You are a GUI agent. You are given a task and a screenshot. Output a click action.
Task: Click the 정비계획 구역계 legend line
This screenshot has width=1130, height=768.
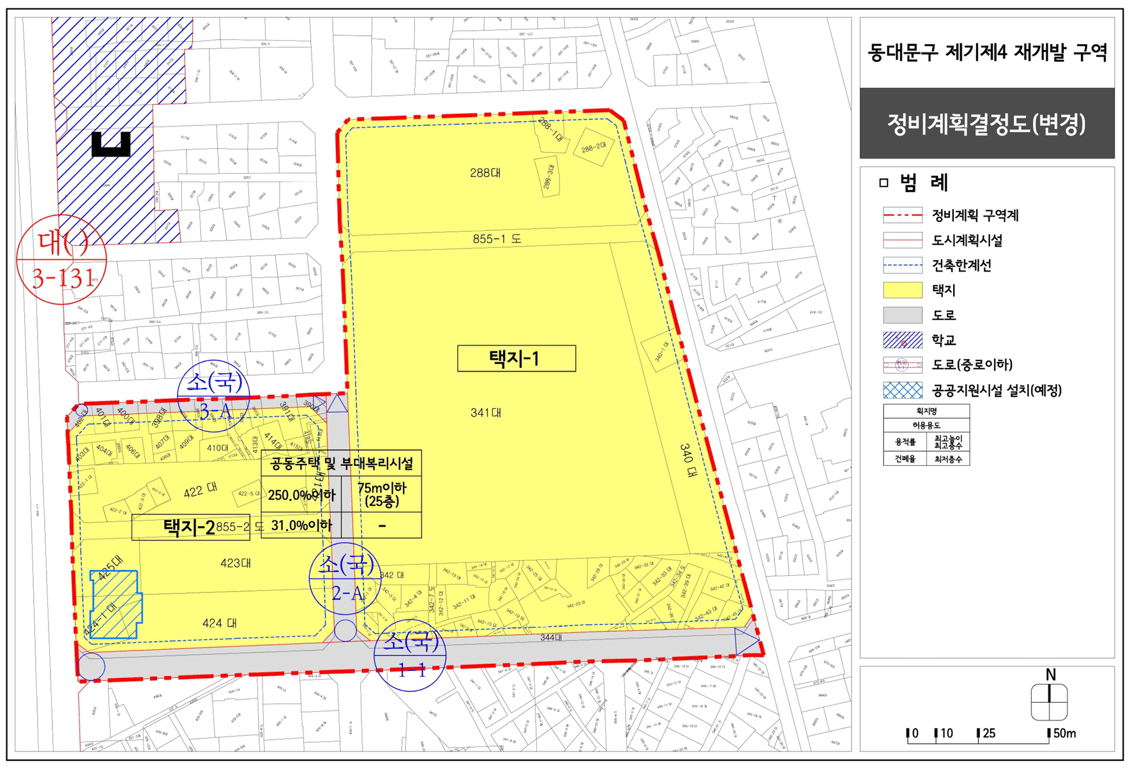pos(902,215)
